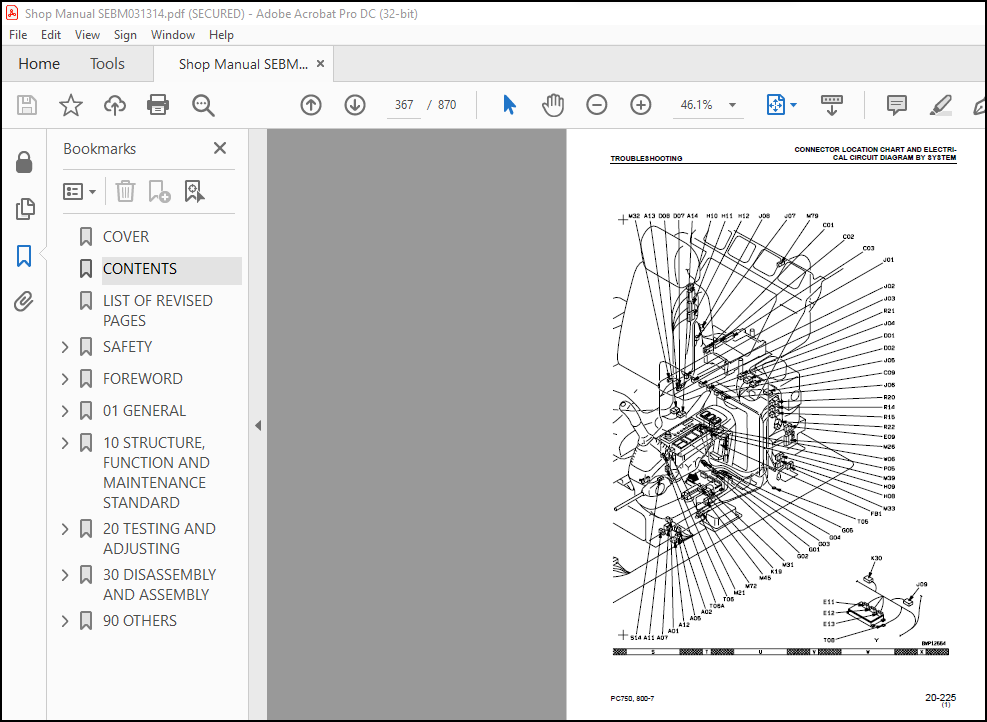Expand the 01 GENERAL bookmark

tap(65, 411)
